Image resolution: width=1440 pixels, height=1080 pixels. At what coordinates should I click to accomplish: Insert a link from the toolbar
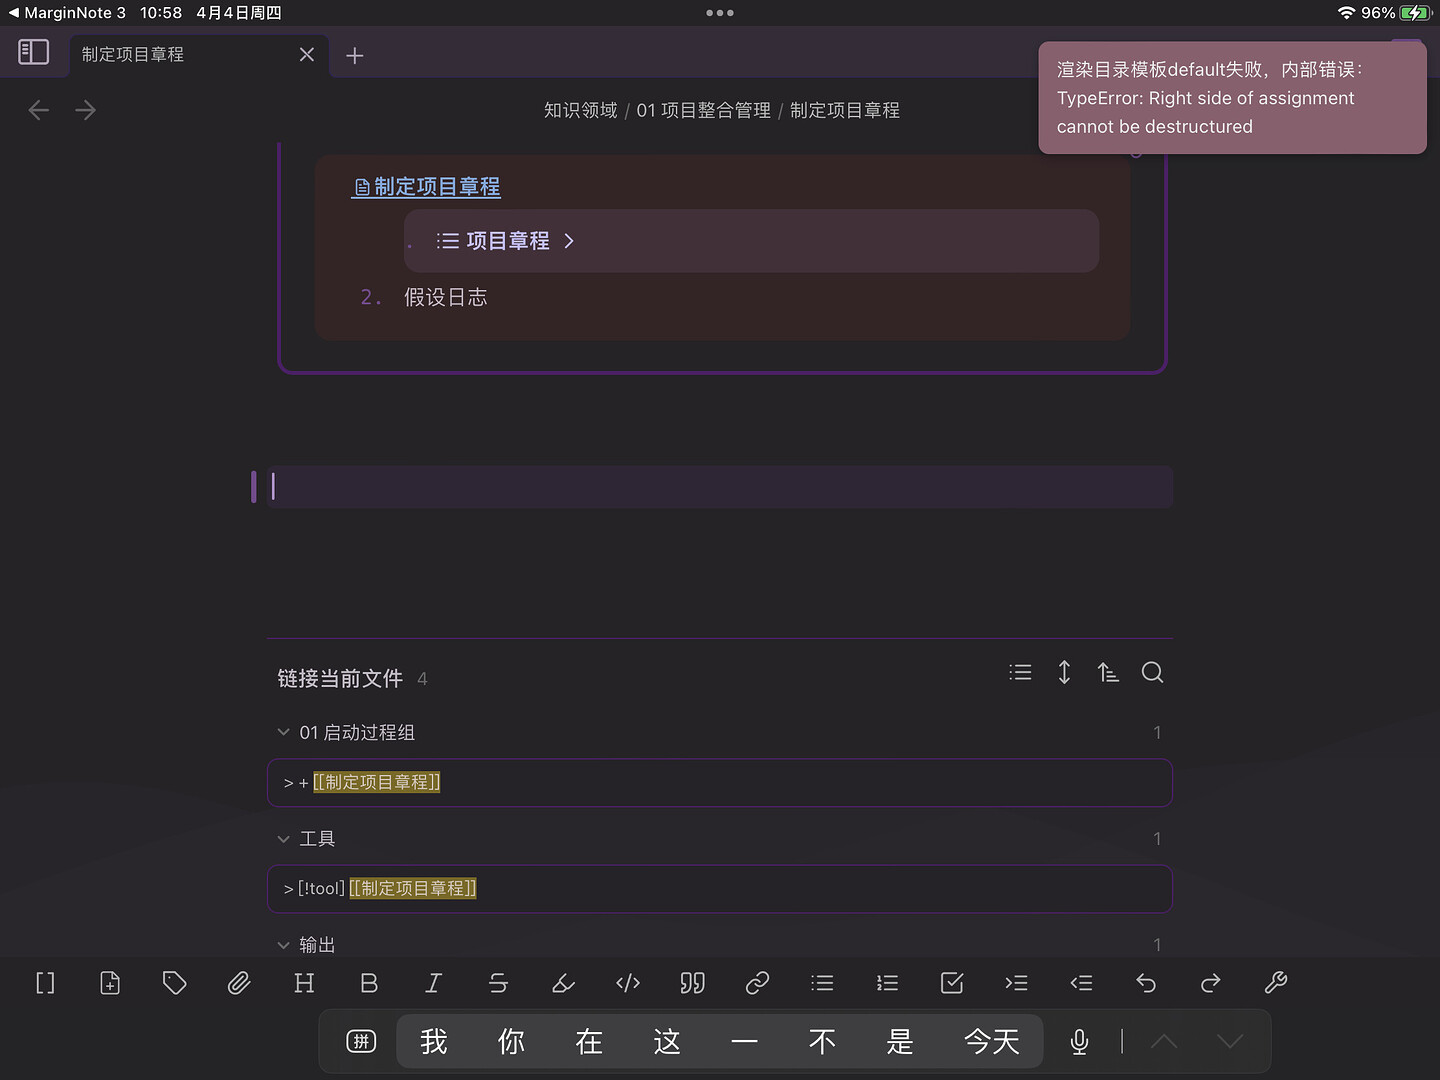tap(757, 983)
